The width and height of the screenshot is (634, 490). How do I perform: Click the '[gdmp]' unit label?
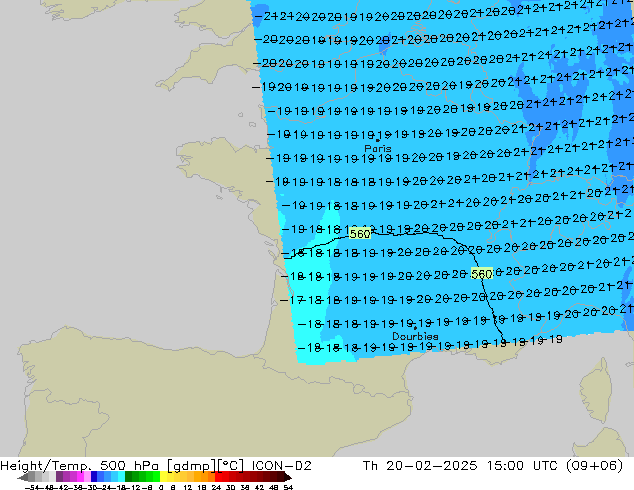[x=191, y=466]
